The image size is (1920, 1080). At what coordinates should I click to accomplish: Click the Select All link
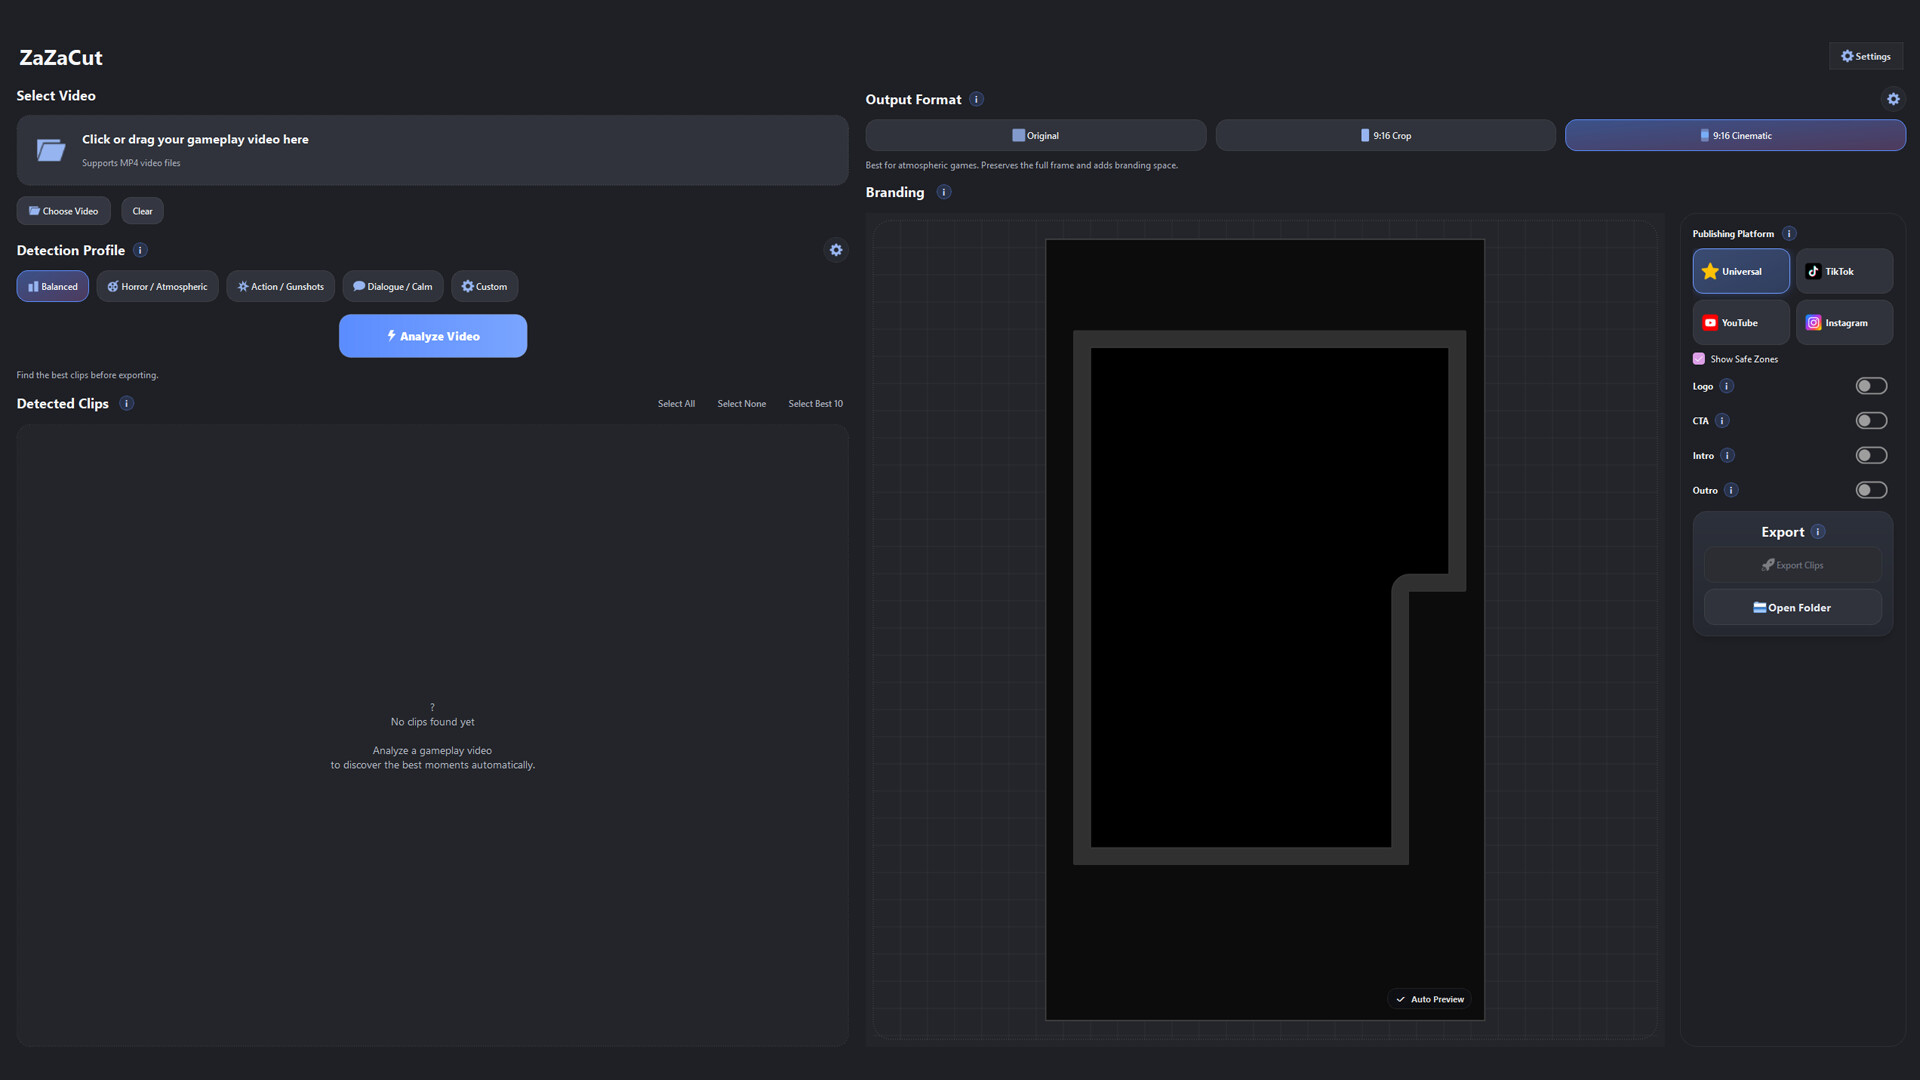[x=676, y=404]
